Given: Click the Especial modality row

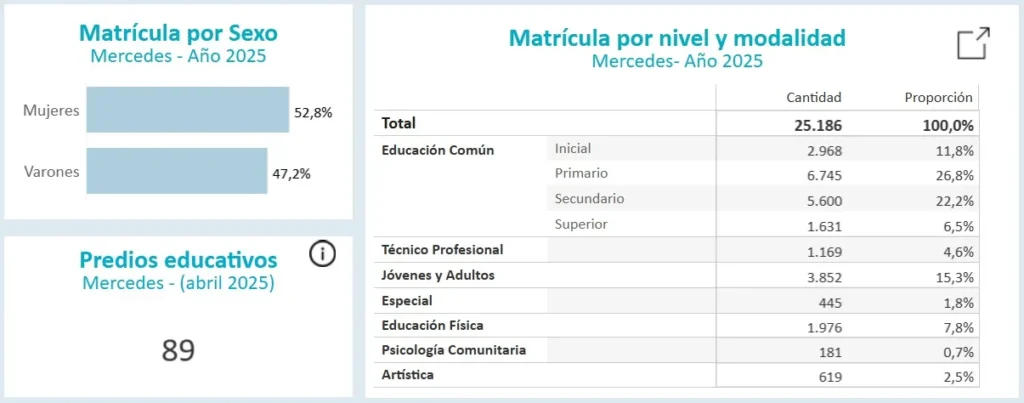Looking at the screenshot, I should coord(407,300).
